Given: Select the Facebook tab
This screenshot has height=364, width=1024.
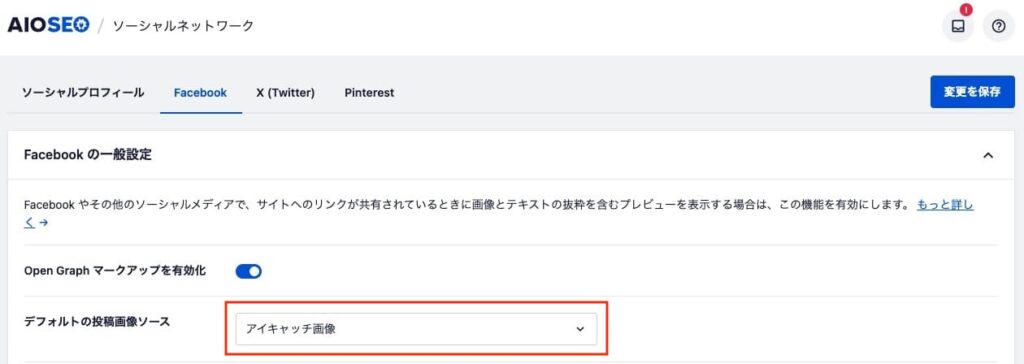Looking at the screenshot, I should (x=200, y=93).
